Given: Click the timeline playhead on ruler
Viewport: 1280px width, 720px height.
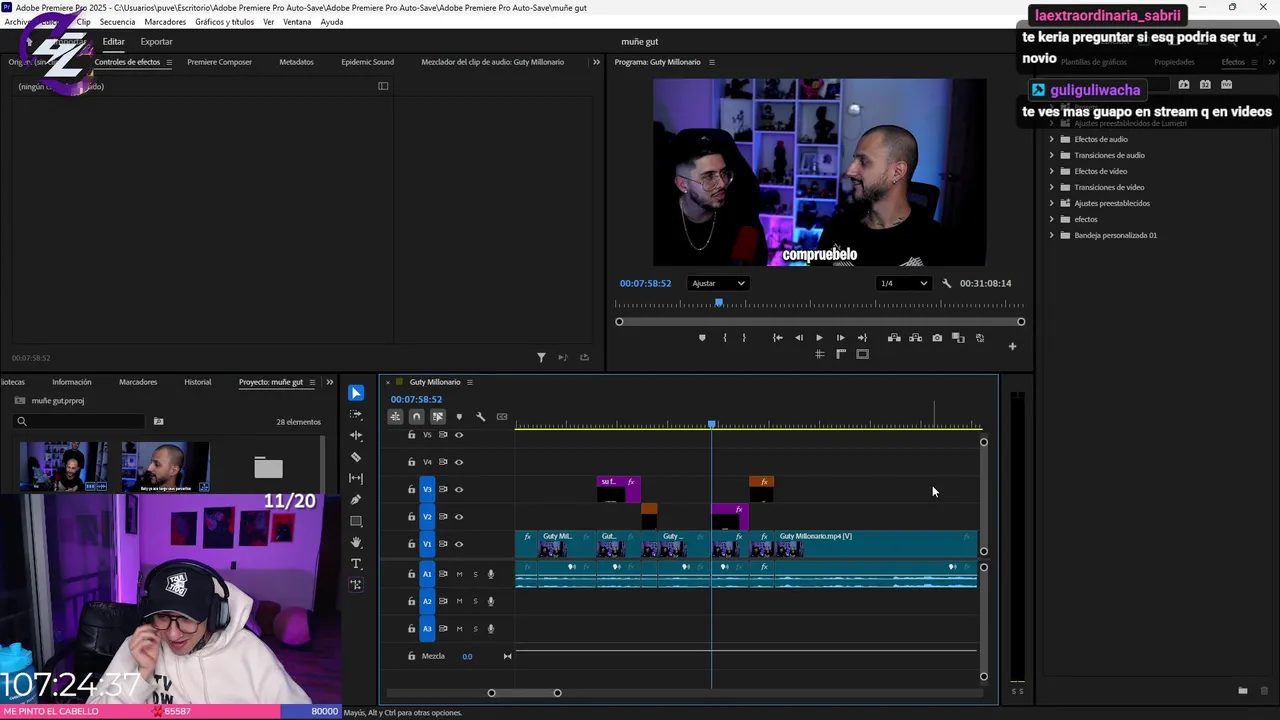Looking at the screenshot, I should coord(712,425).
